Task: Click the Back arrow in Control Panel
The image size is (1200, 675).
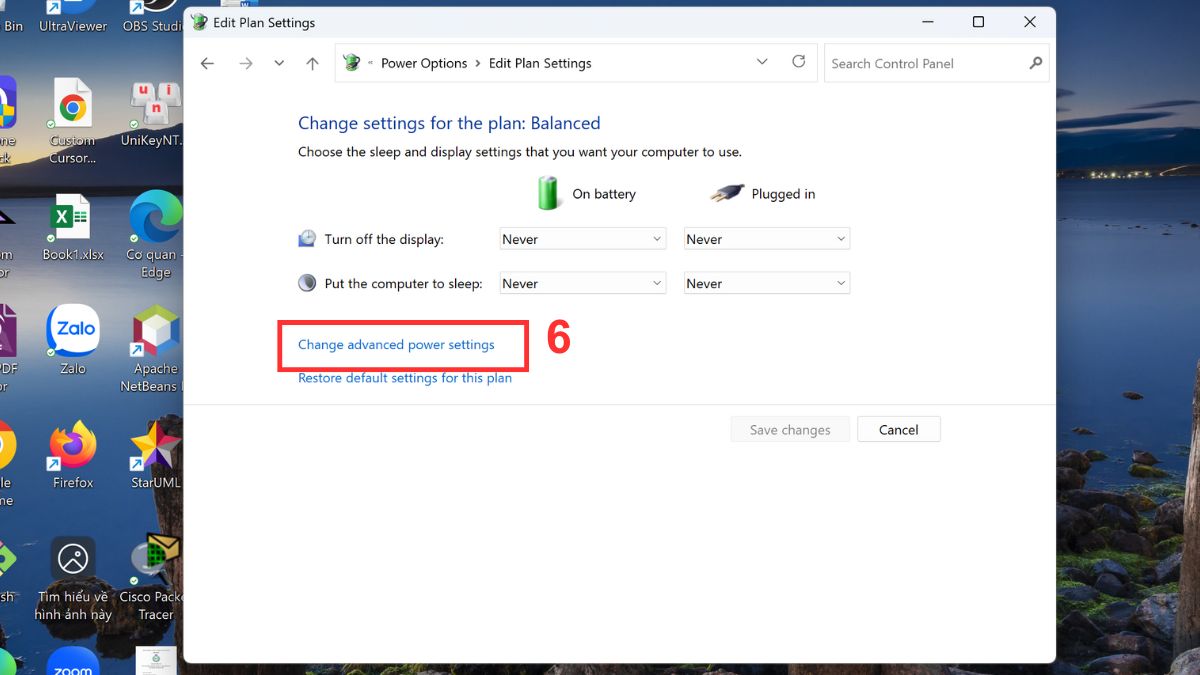Action: tap(207, 63)
